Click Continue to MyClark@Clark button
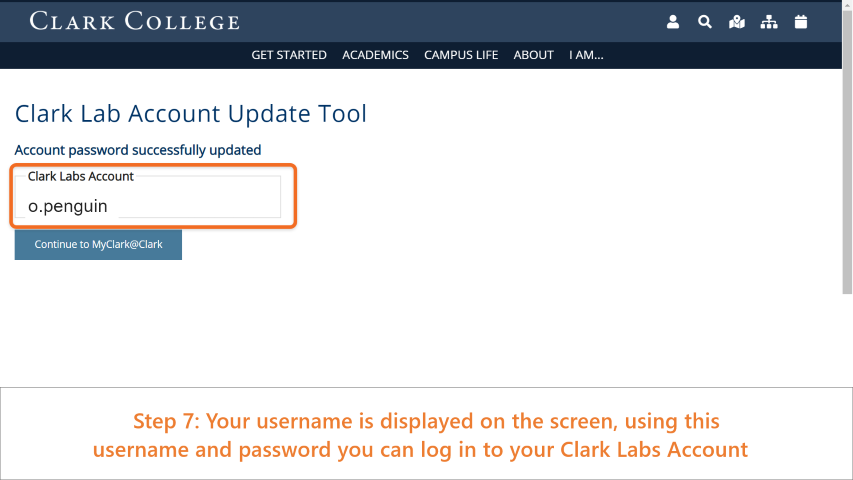 tap(98, 244)
